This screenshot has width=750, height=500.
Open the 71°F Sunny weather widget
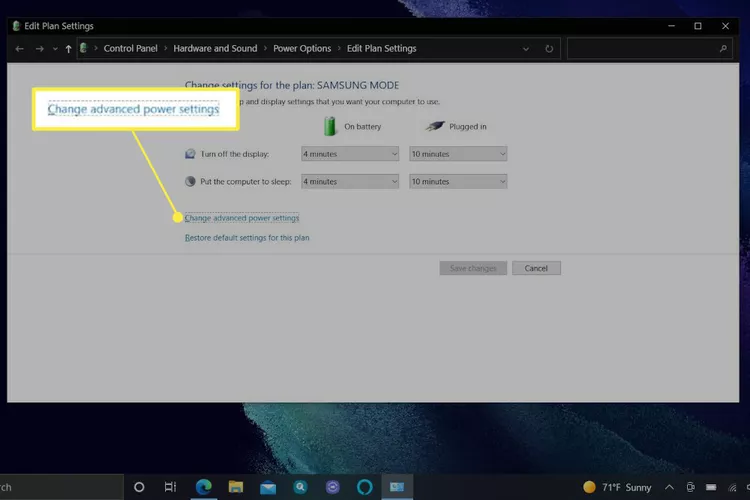coord(617,487)
